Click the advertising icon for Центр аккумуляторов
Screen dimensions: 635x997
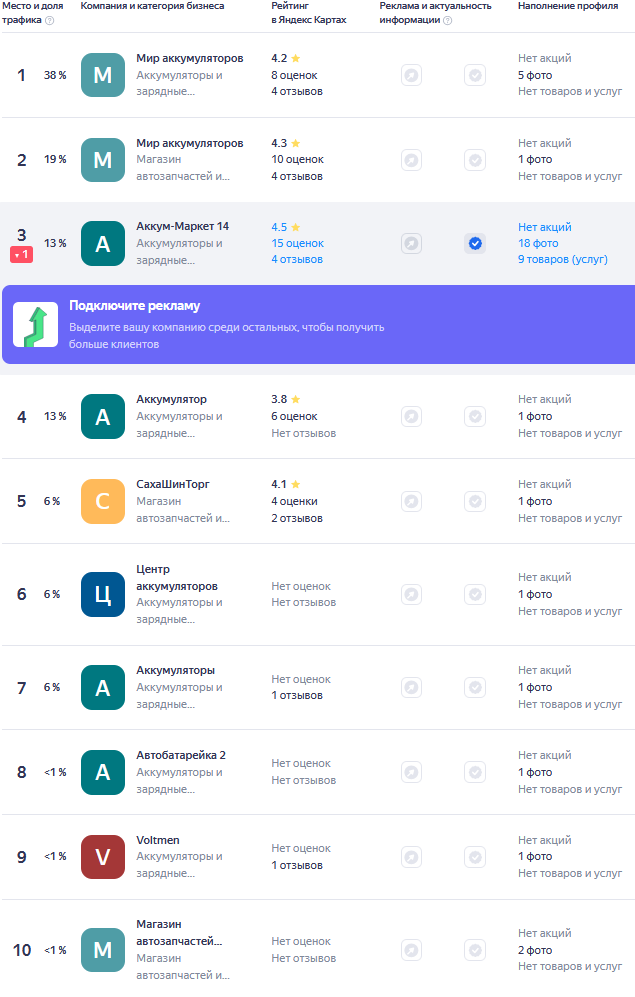pos(411,595)
